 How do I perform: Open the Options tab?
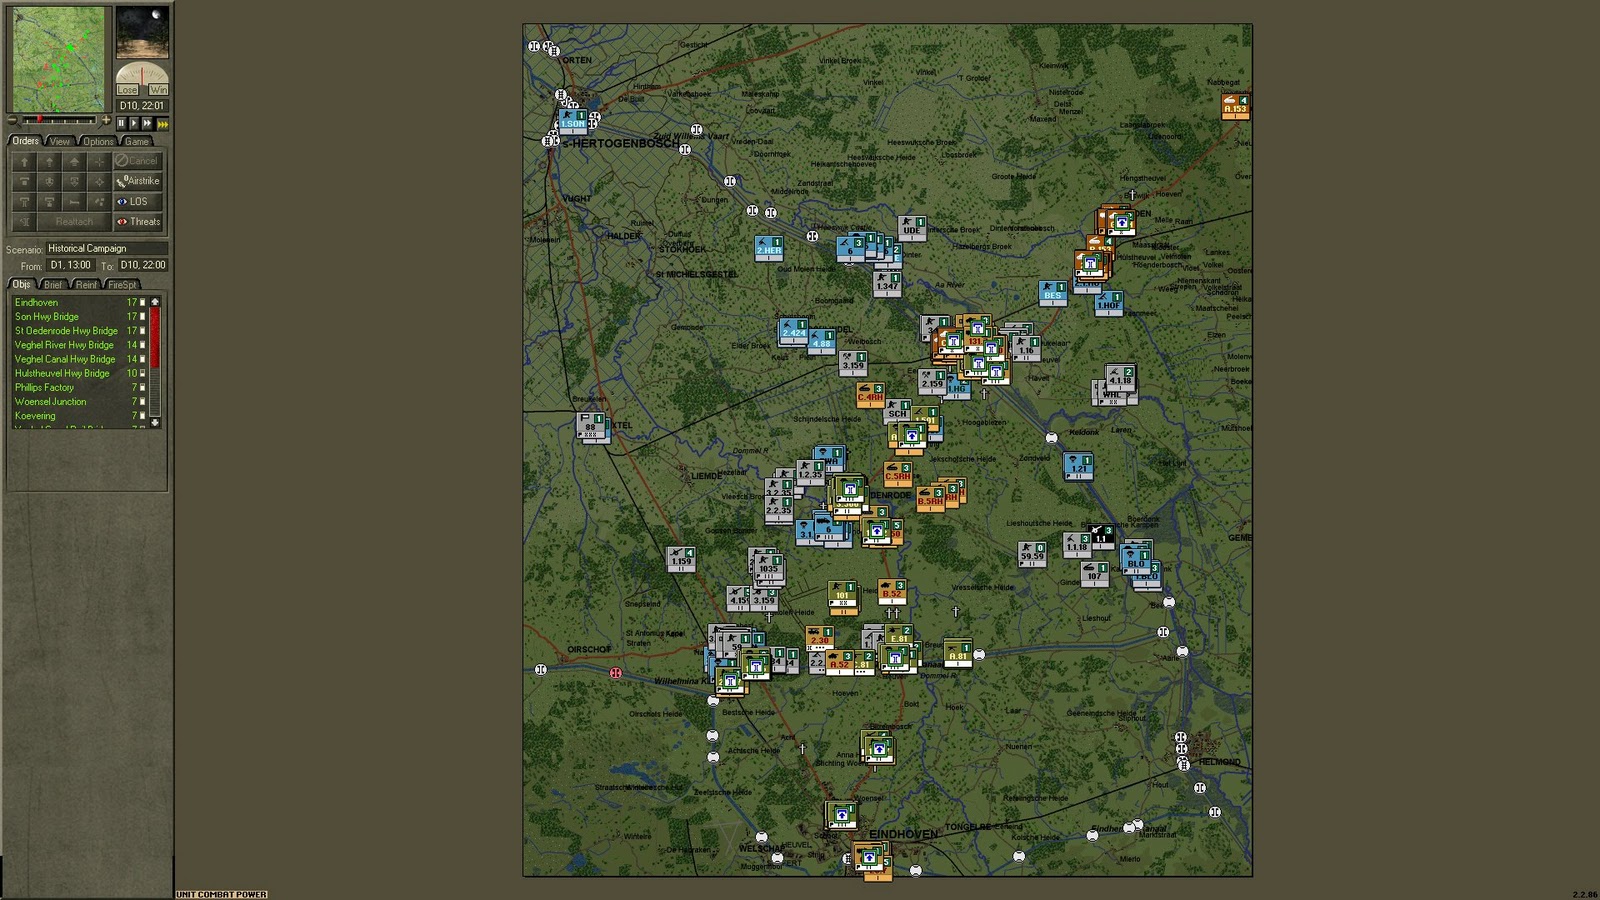point(98,141)
